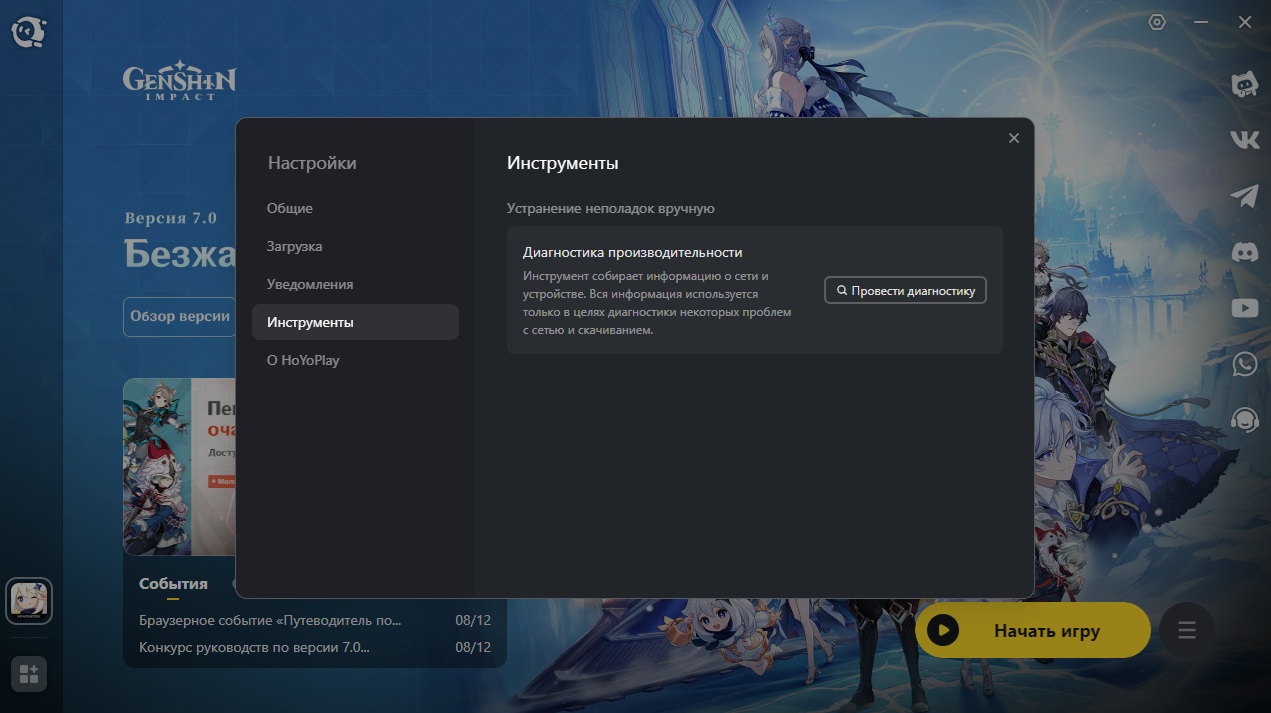Open the WhatsApp icon
Image resolution: width=1271 pixels, height=713 pixels.
[1245, 364]
